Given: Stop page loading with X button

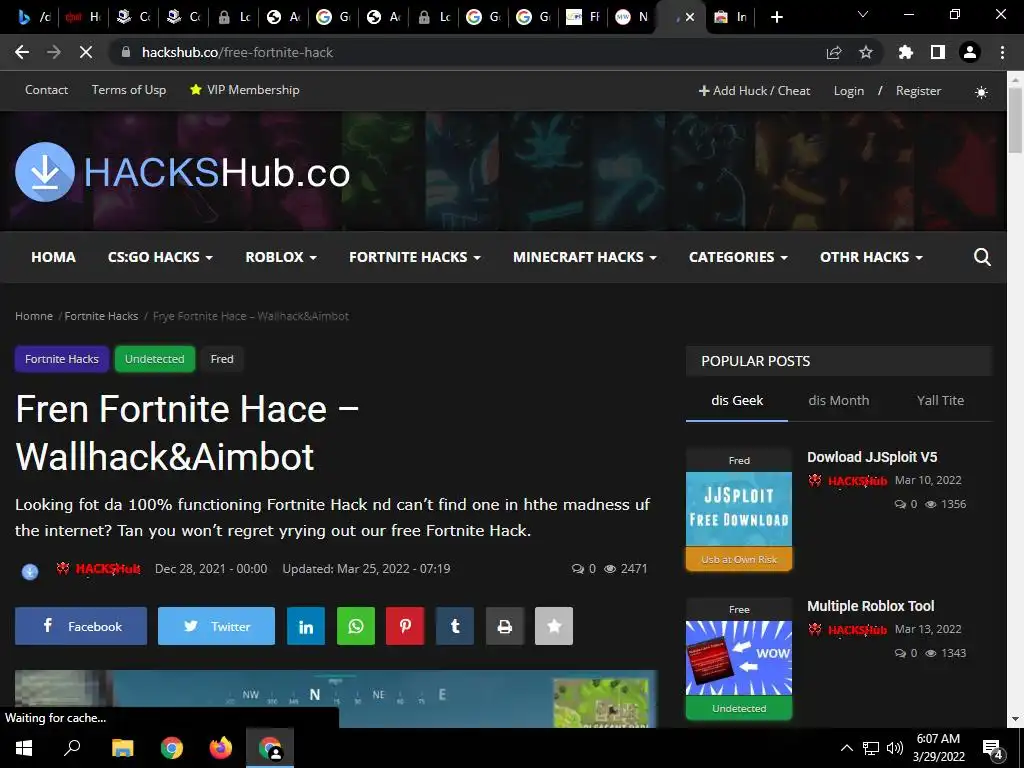Looking at the screenshot, I should [86, 52].
